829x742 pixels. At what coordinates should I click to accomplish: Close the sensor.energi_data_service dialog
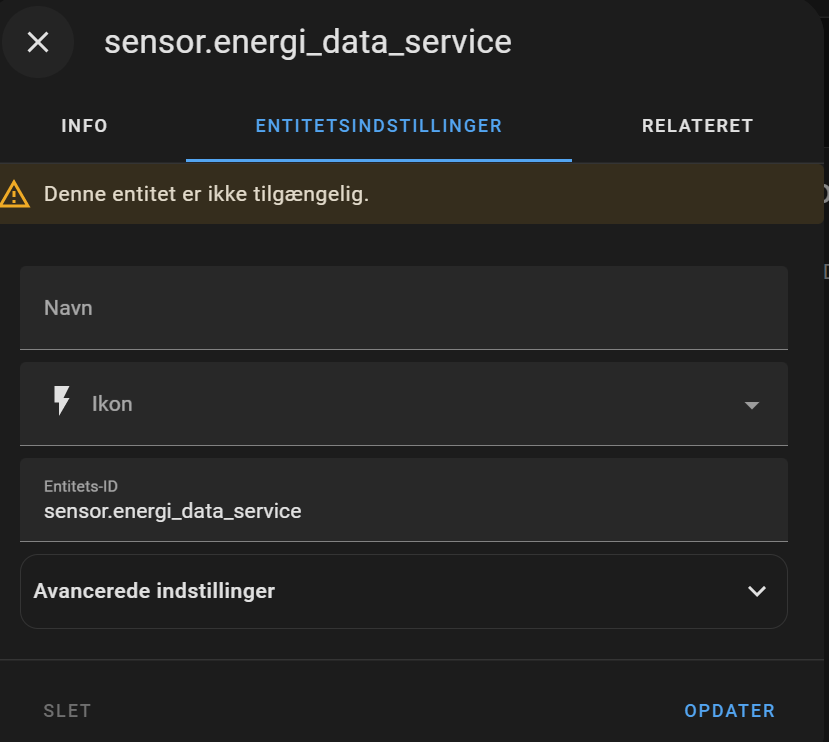point(37,42)
